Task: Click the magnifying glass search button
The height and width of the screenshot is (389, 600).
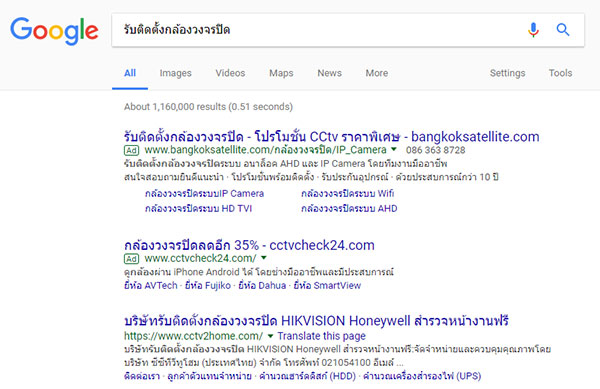Action: 562,29
